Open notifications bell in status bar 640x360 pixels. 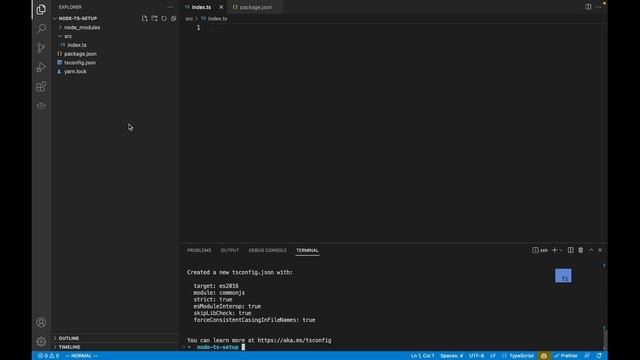point(599,356)
